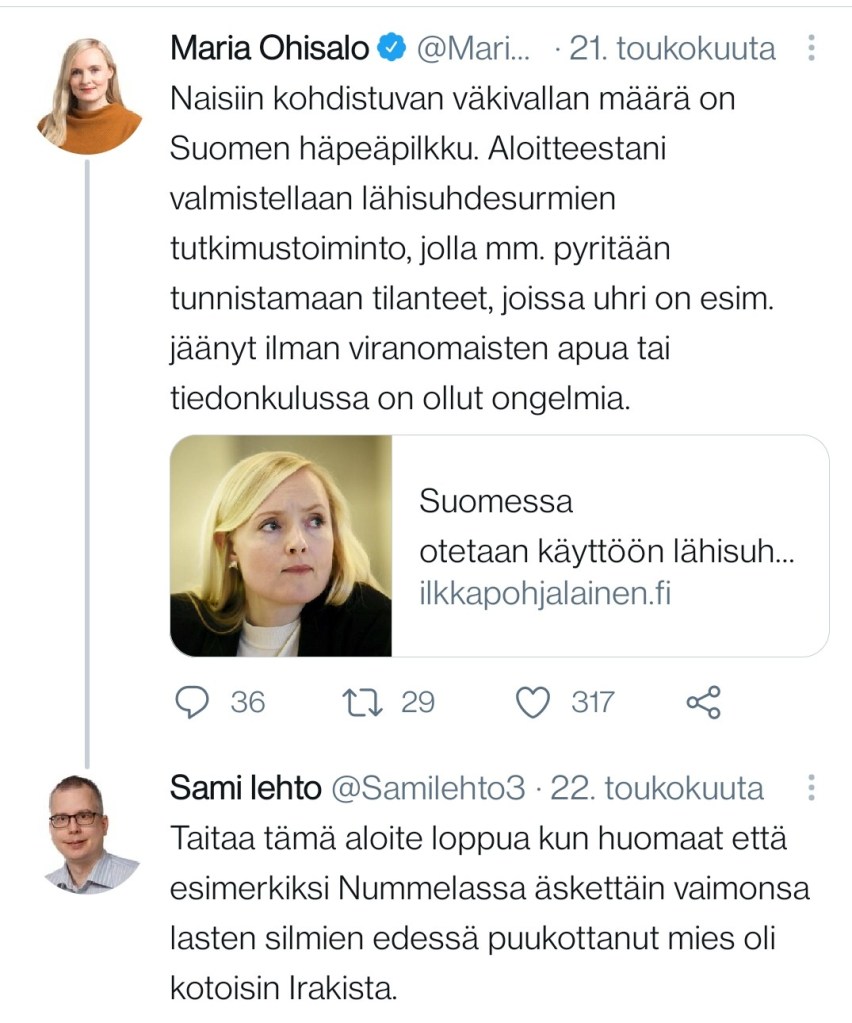The image size is (852, 1023).
Task: Click the truncated @Mari... handle
Action: [470, 48]
